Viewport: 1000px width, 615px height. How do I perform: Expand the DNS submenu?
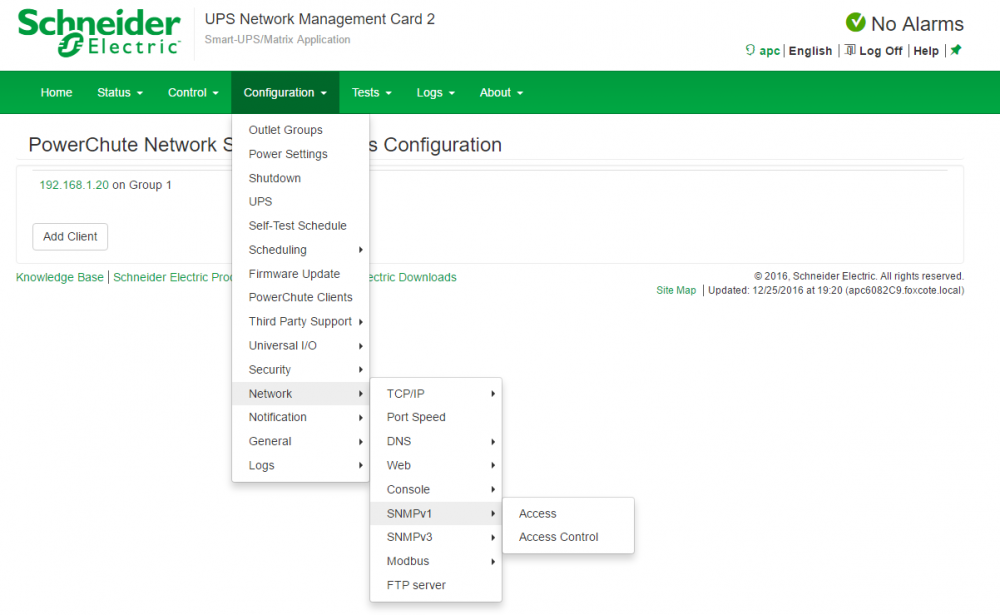(x=436, y=441)
